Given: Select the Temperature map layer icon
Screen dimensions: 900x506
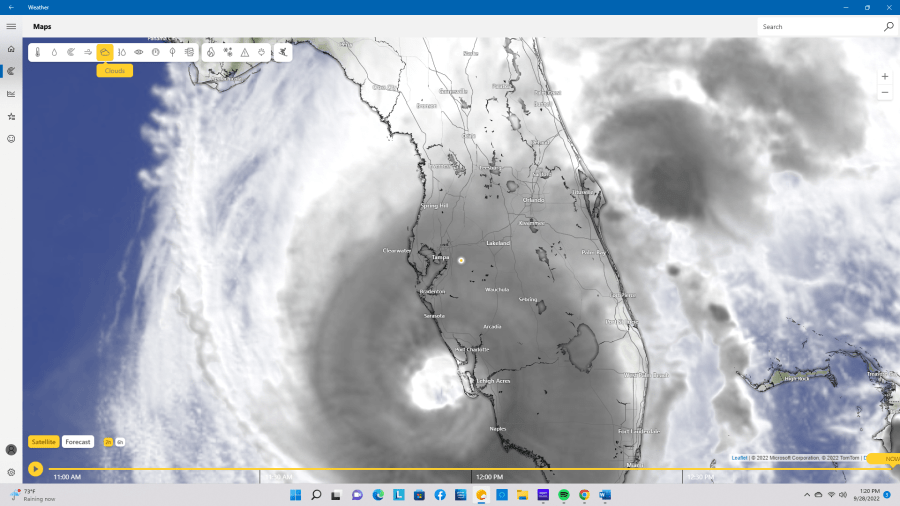Looking at the screenshot, I should (37, 51).
